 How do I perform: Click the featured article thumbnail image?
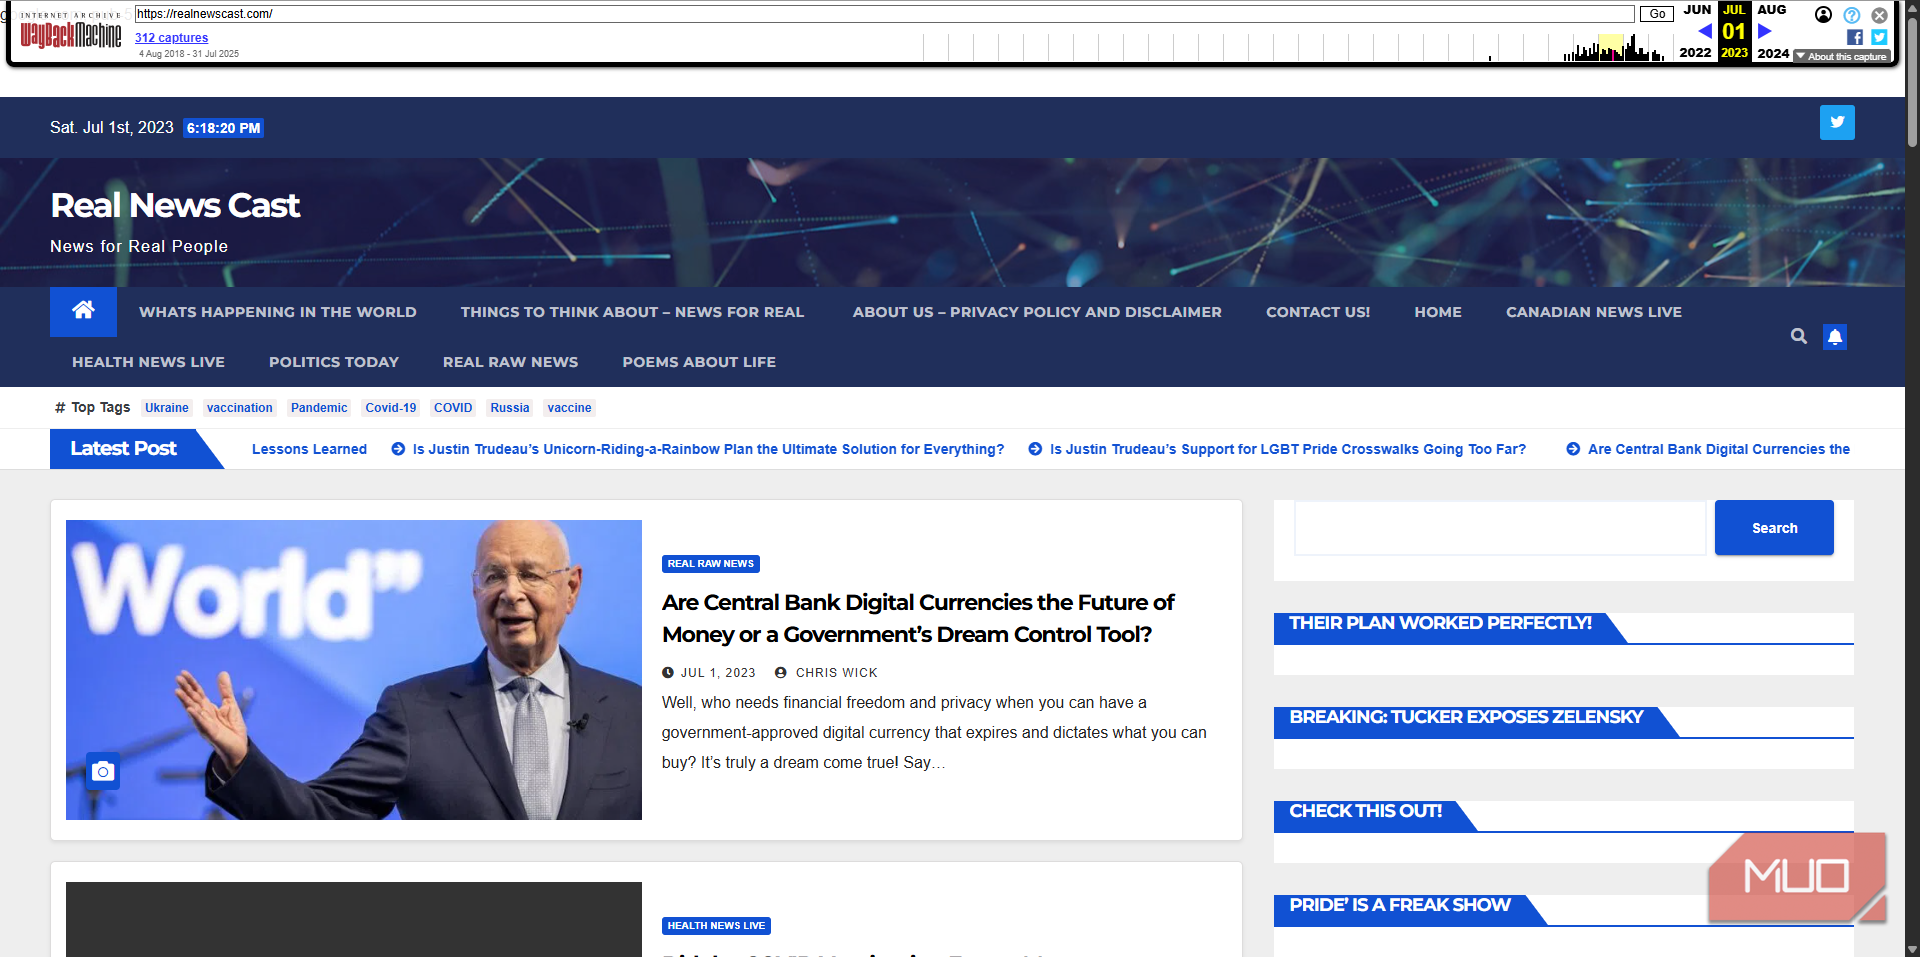pos(354,670)
